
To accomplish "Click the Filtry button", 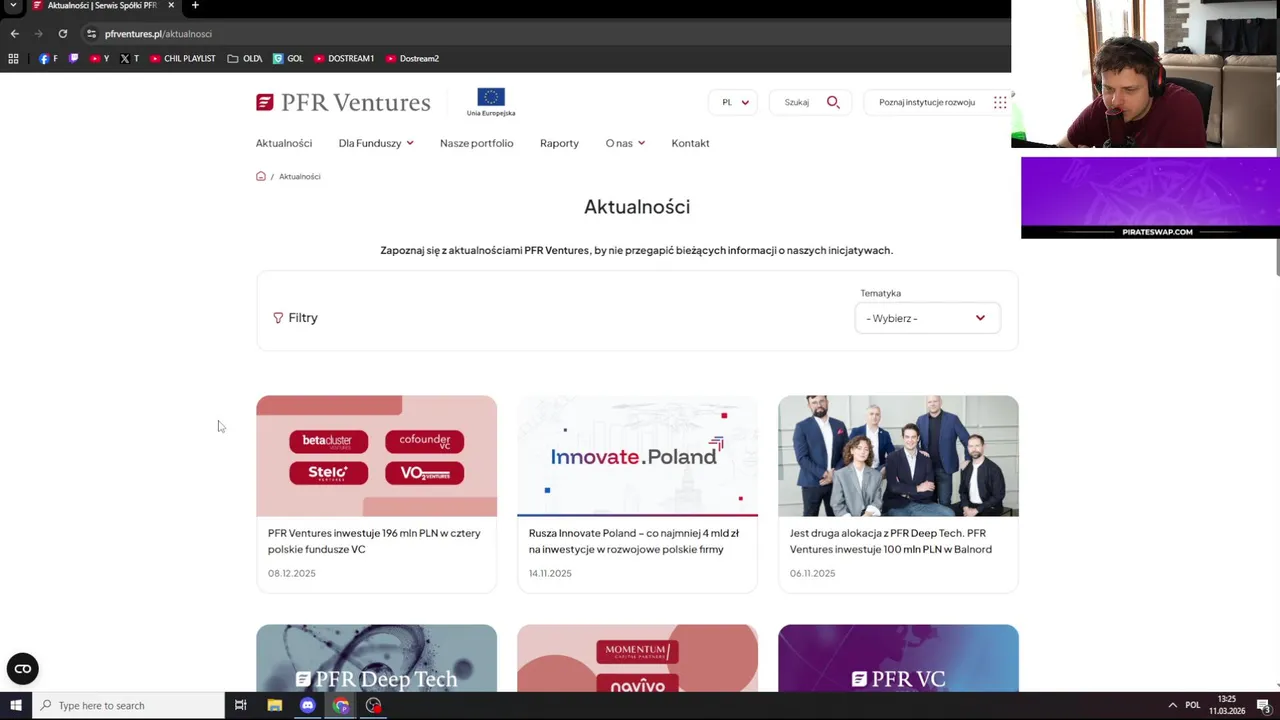I will (295, 318).
